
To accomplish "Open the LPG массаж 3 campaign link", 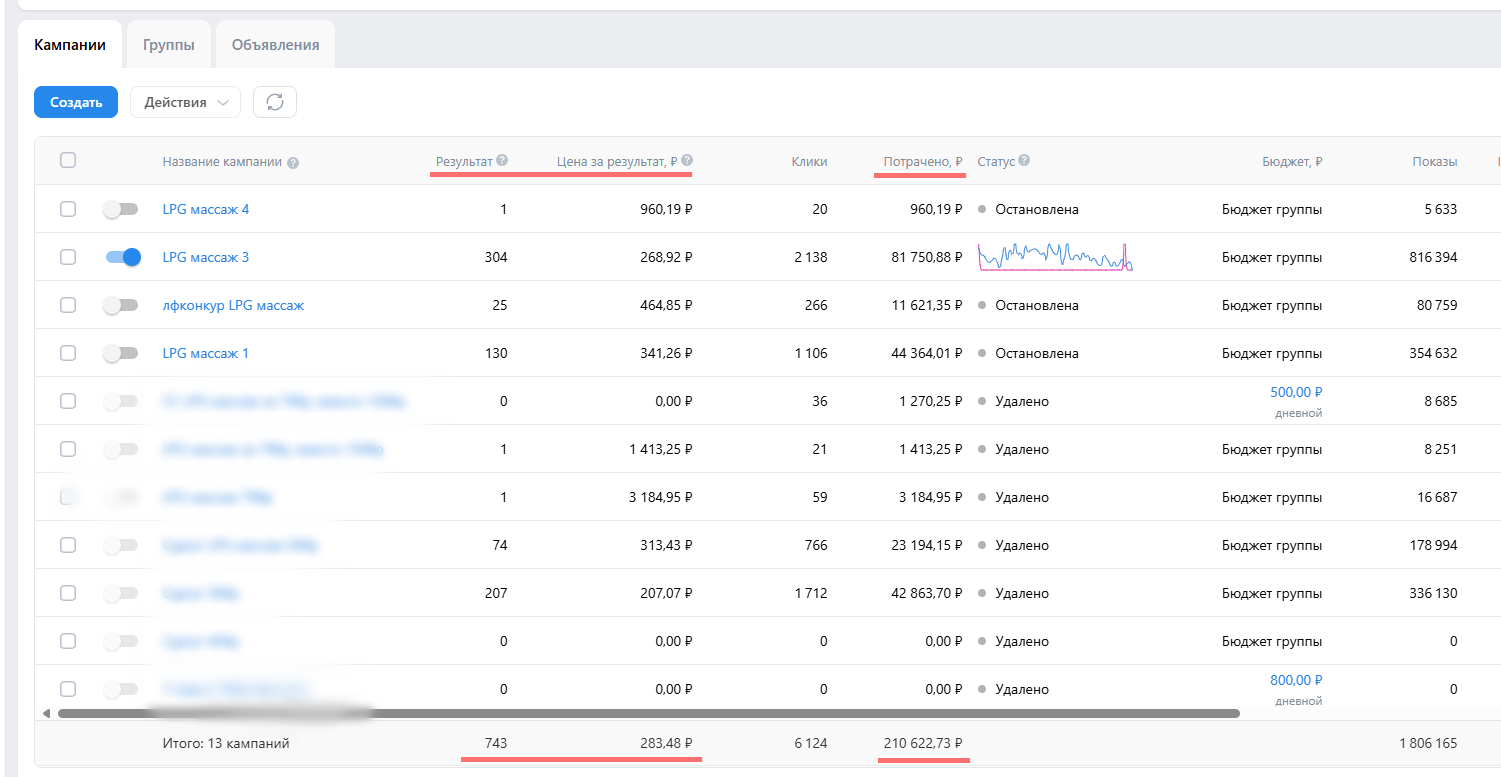I will 206,257.
